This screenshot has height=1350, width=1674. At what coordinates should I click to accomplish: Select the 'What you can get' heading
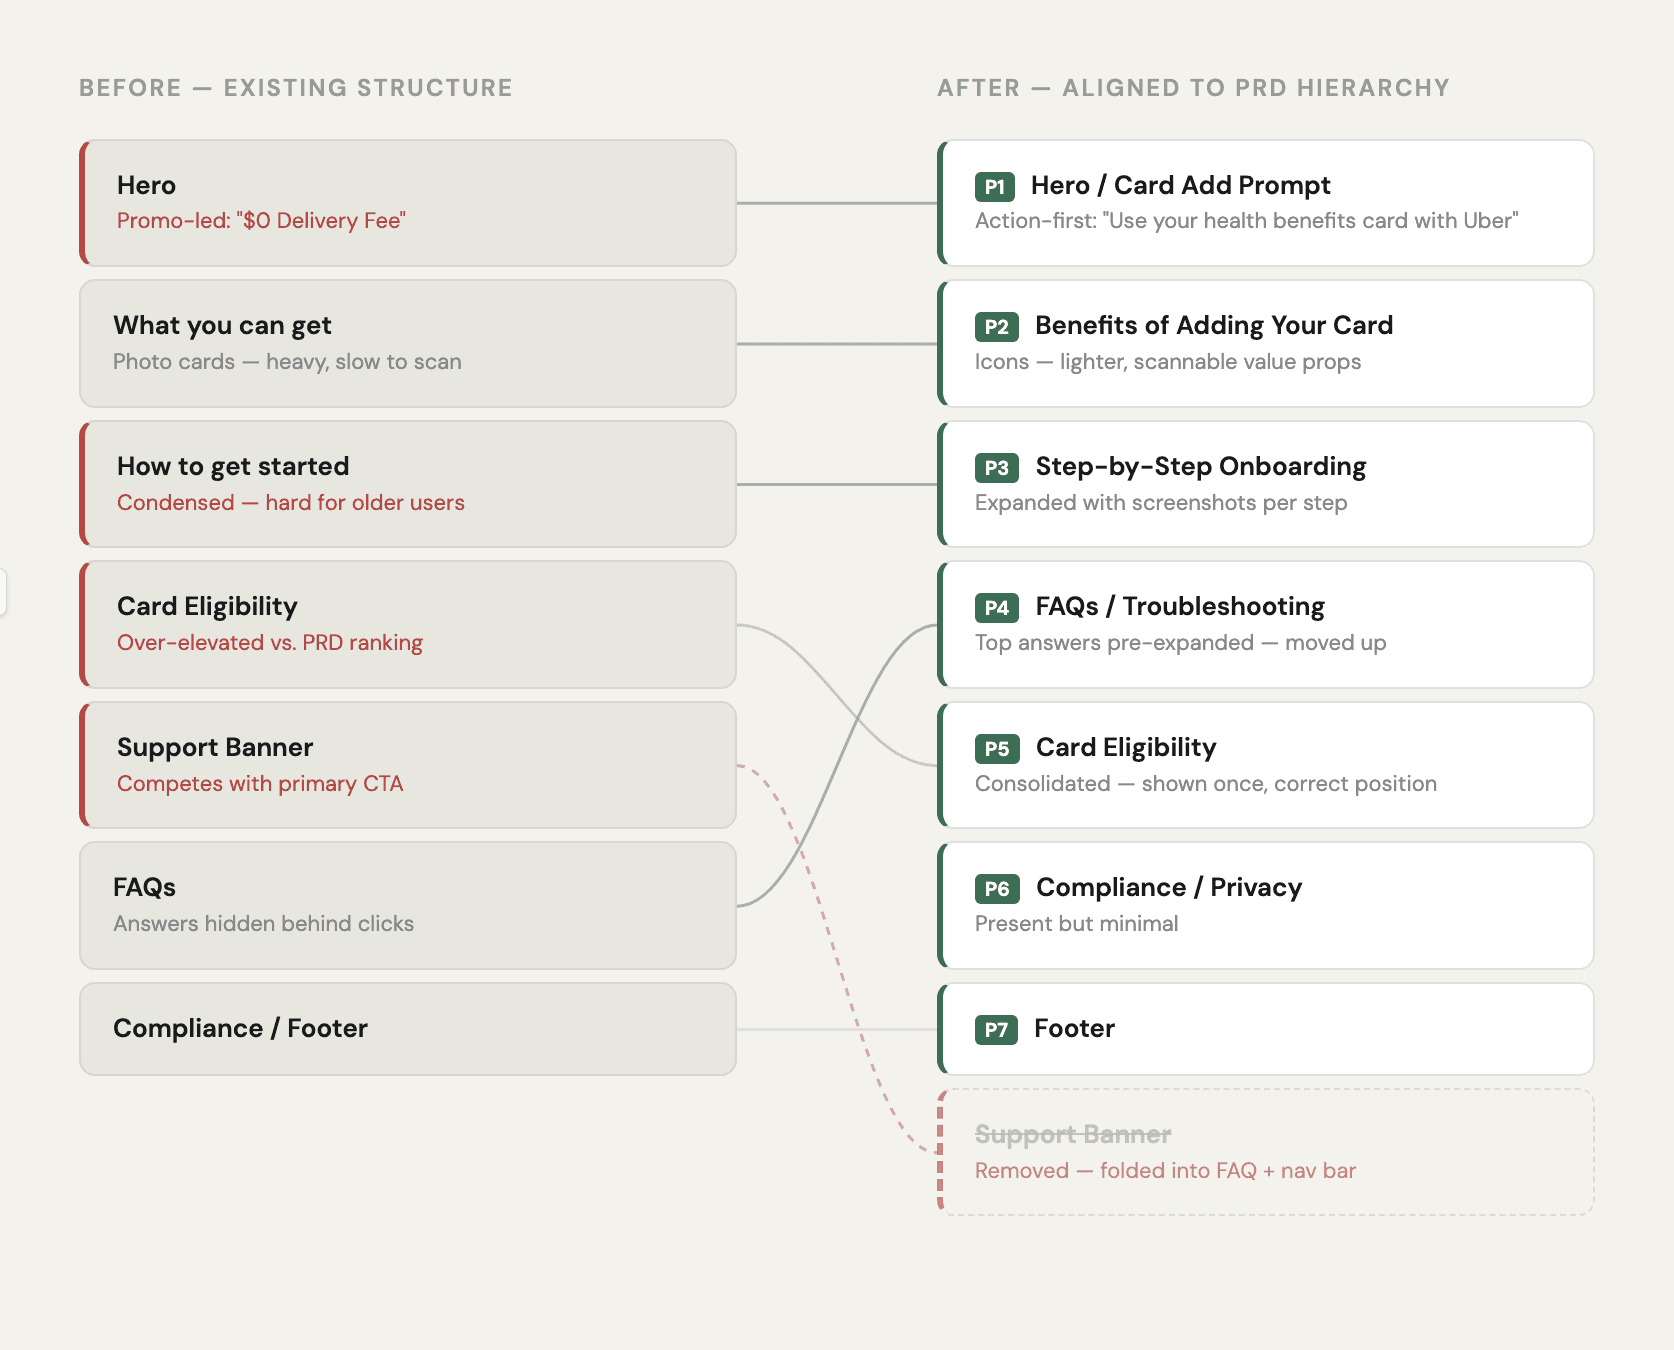[x=222, y=325]
